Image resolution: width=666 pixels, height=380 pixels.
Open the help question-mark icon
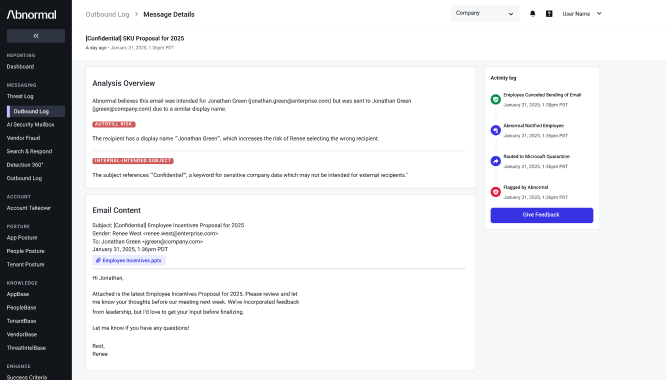coord(549,14)
